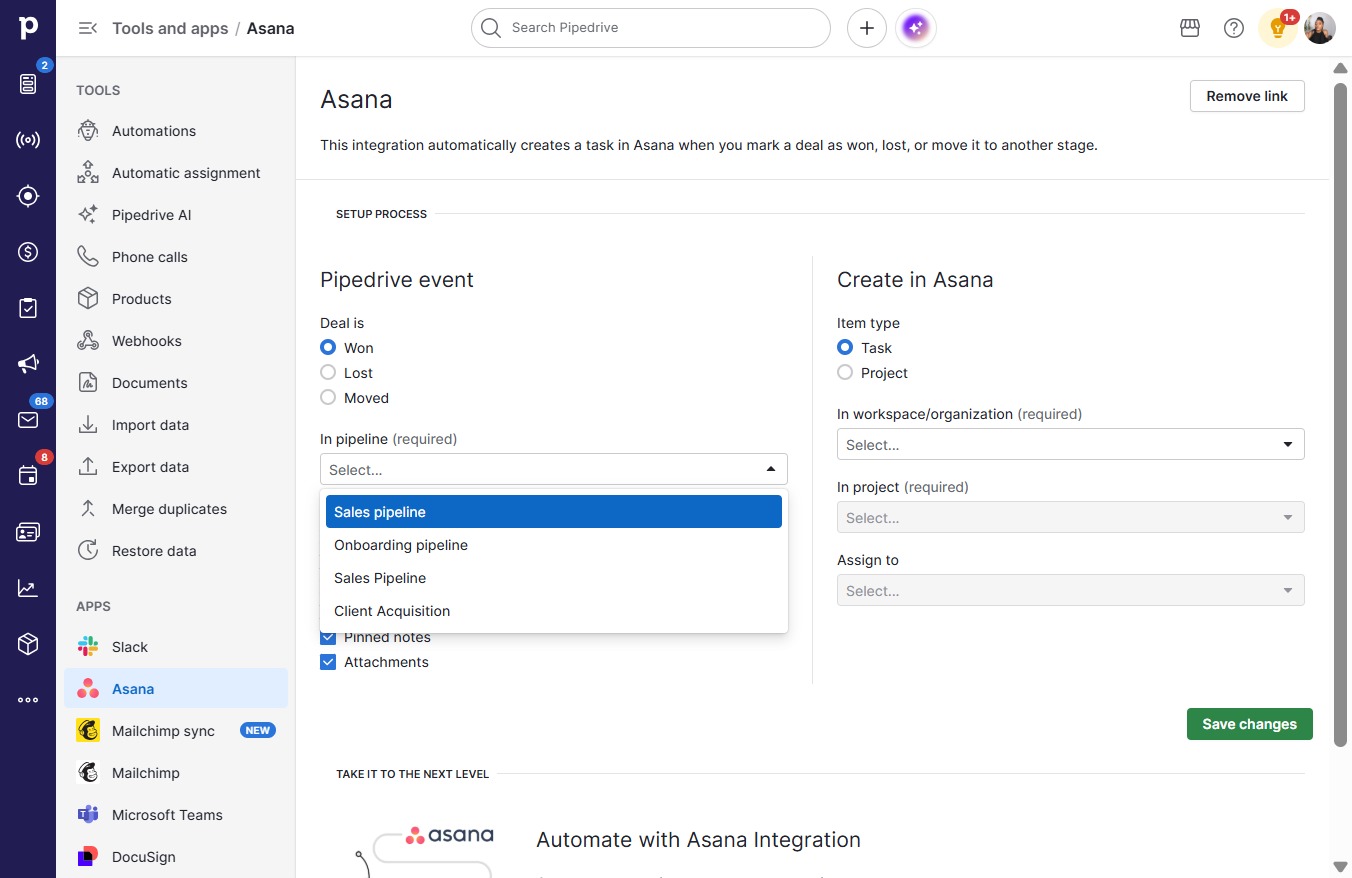1352x878 pixels.
Task: Open the user profile avatar
Action: (x=1320, y=28)
